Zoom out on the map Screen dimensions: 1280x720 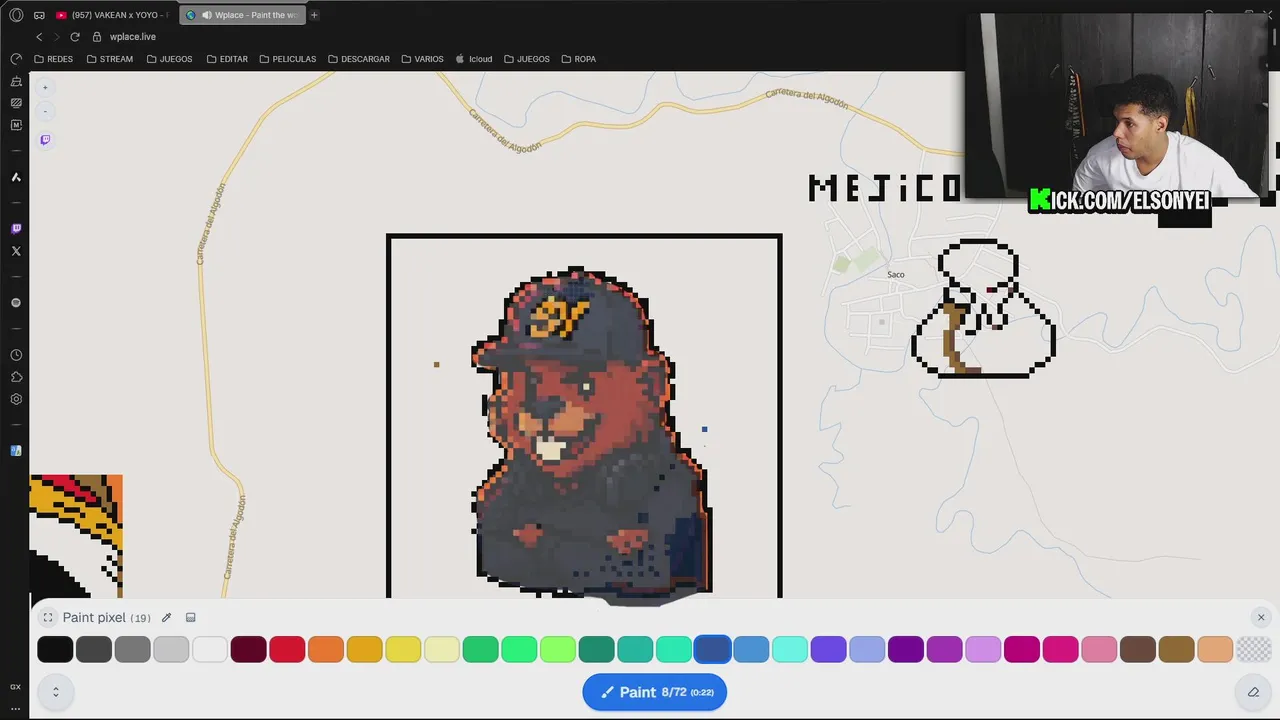point(45,111)
